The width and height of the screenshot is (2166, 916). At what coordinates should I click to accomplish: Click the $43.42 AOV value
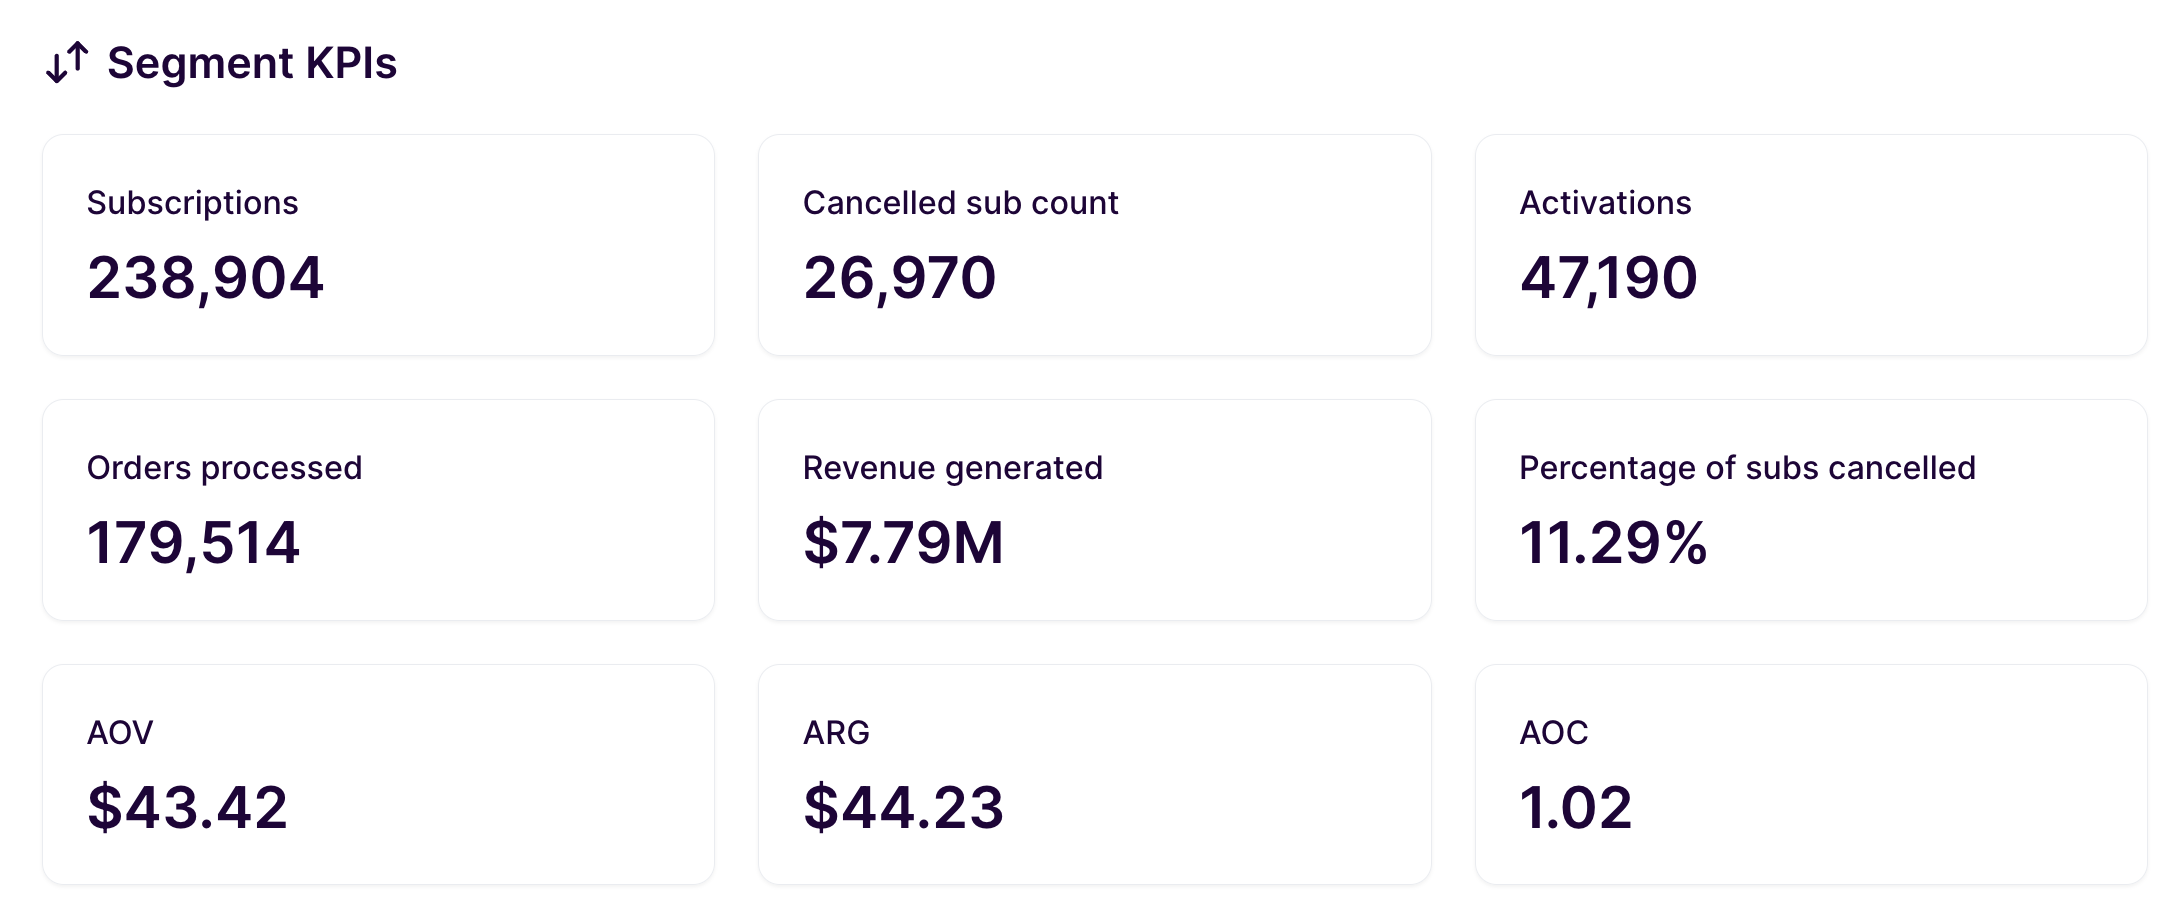(x=187, y=807)
